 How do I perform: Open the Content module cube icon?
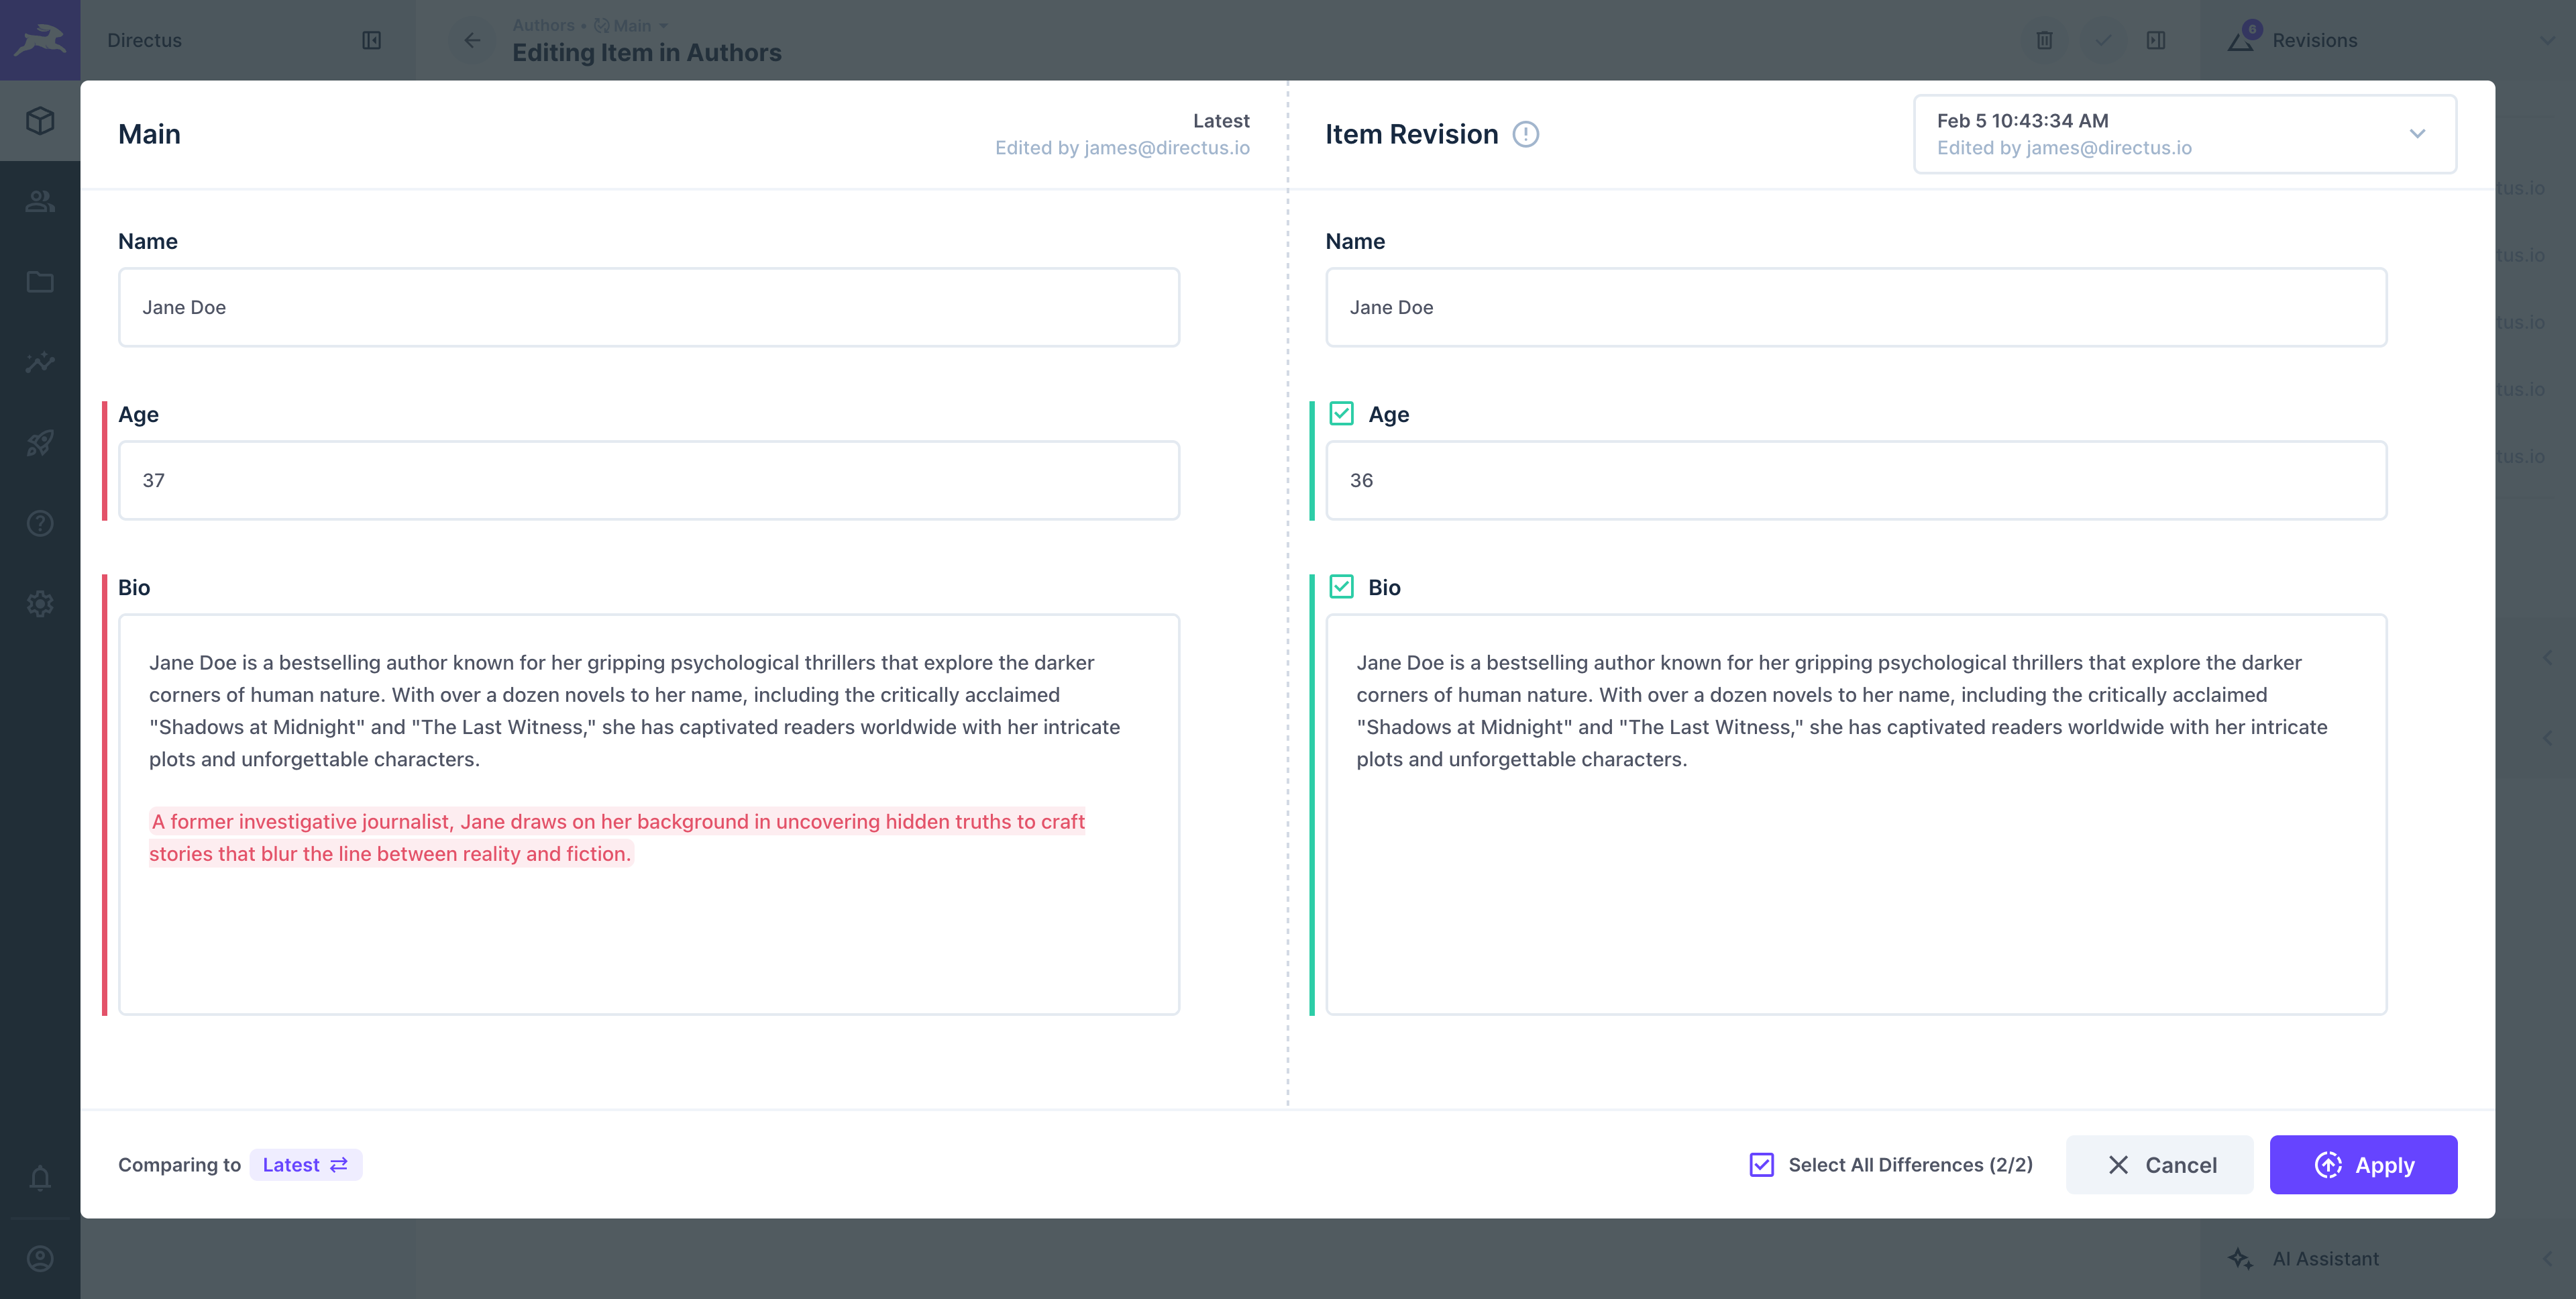(40, 121)
